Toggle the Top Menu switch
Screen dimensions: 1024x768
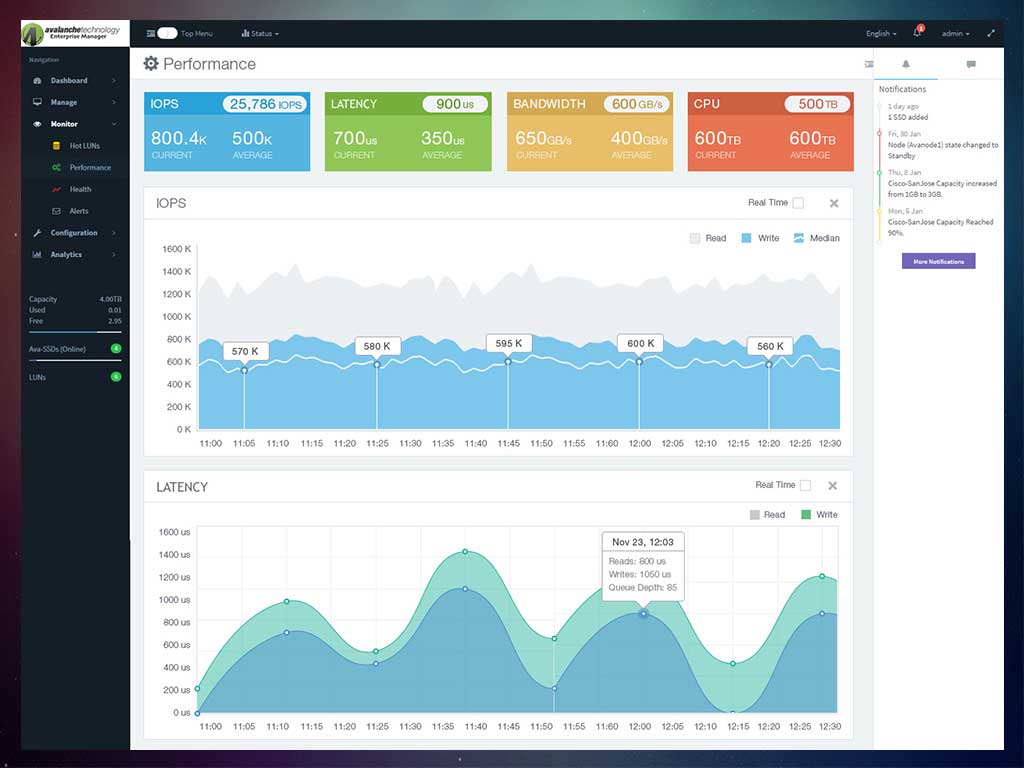click(x=167, y=33)
